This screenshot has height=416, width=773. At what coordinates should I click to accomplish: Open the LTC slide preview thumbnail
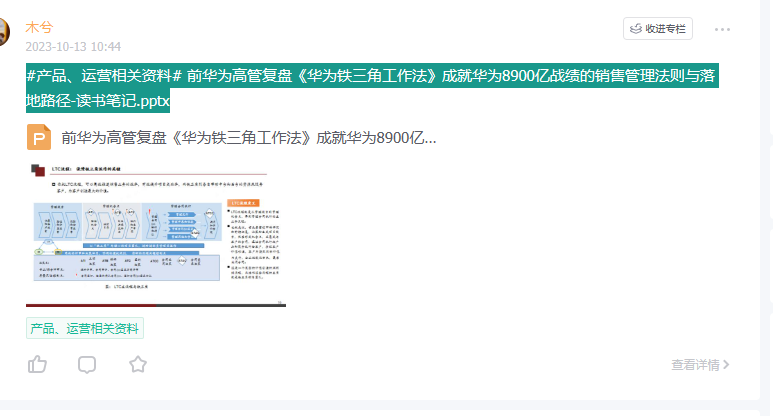[x=156, y=235]
